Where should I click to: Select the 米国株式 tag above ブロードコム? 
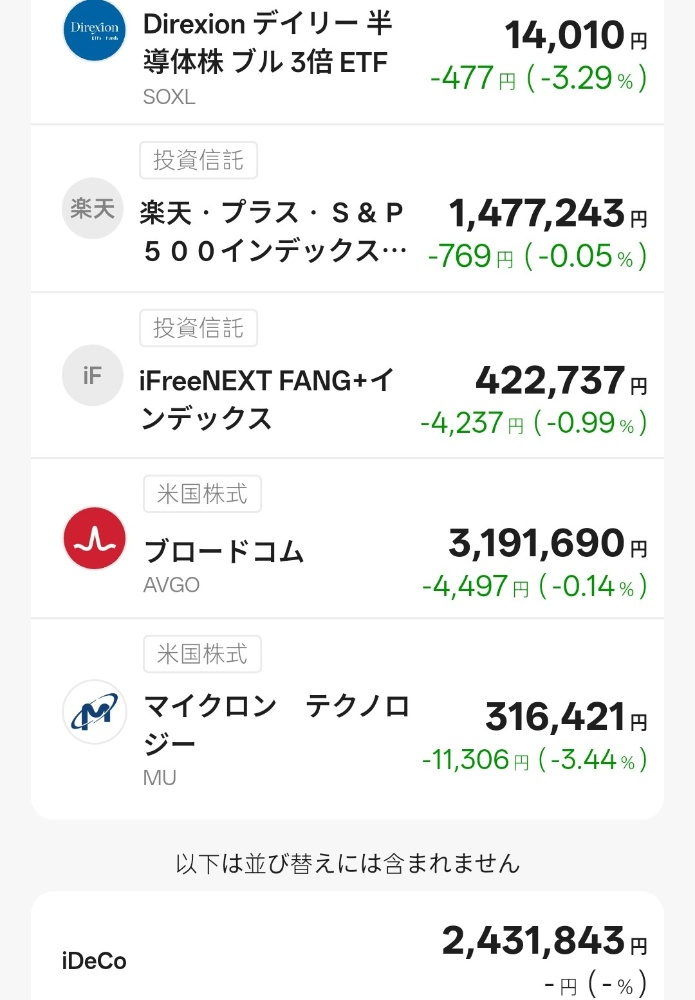click(202, 494)
